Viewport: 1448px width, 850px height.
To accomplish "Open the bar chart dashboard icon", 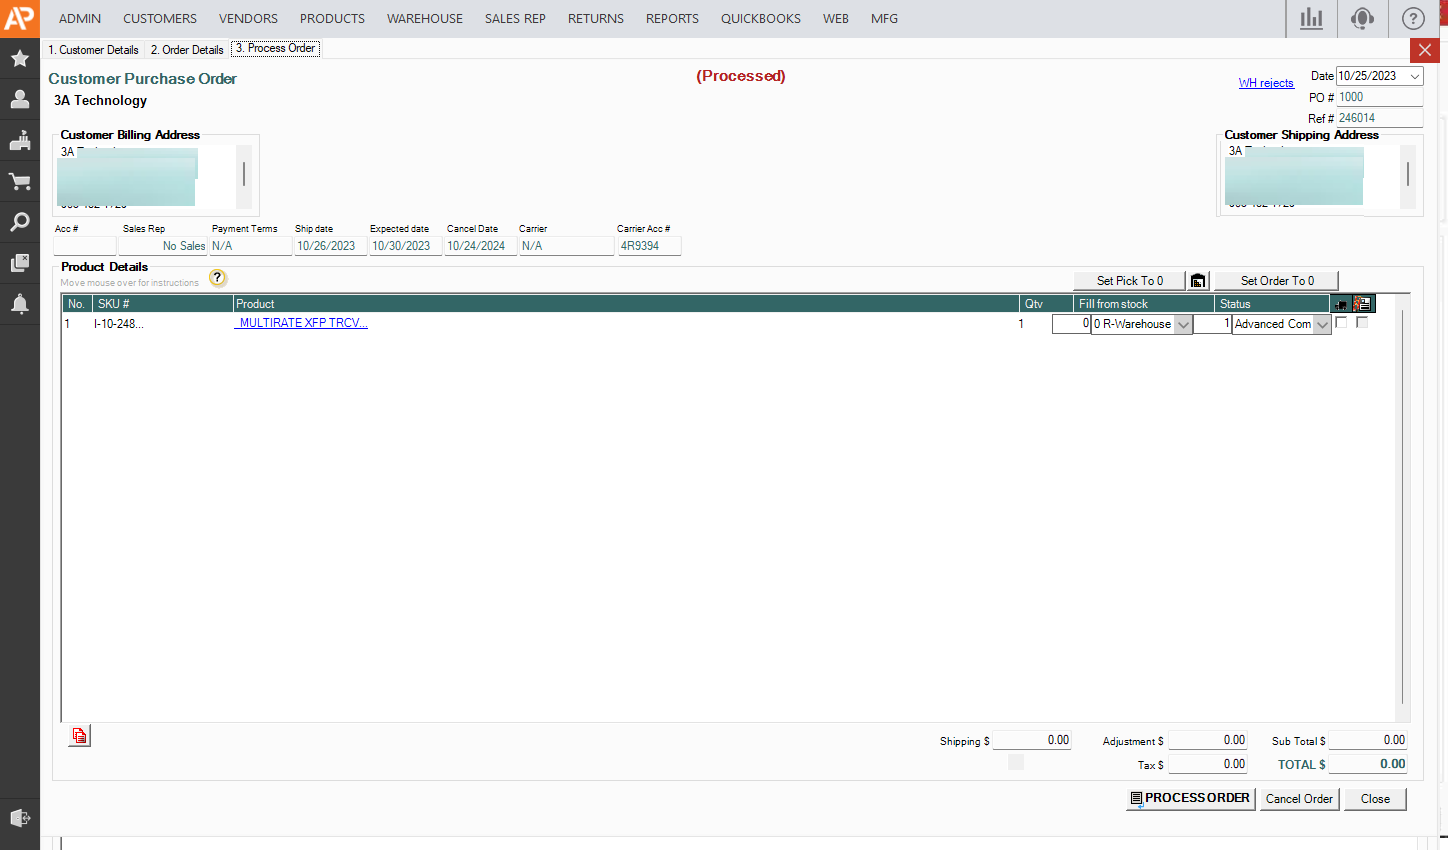I will tap(1311, 19).
